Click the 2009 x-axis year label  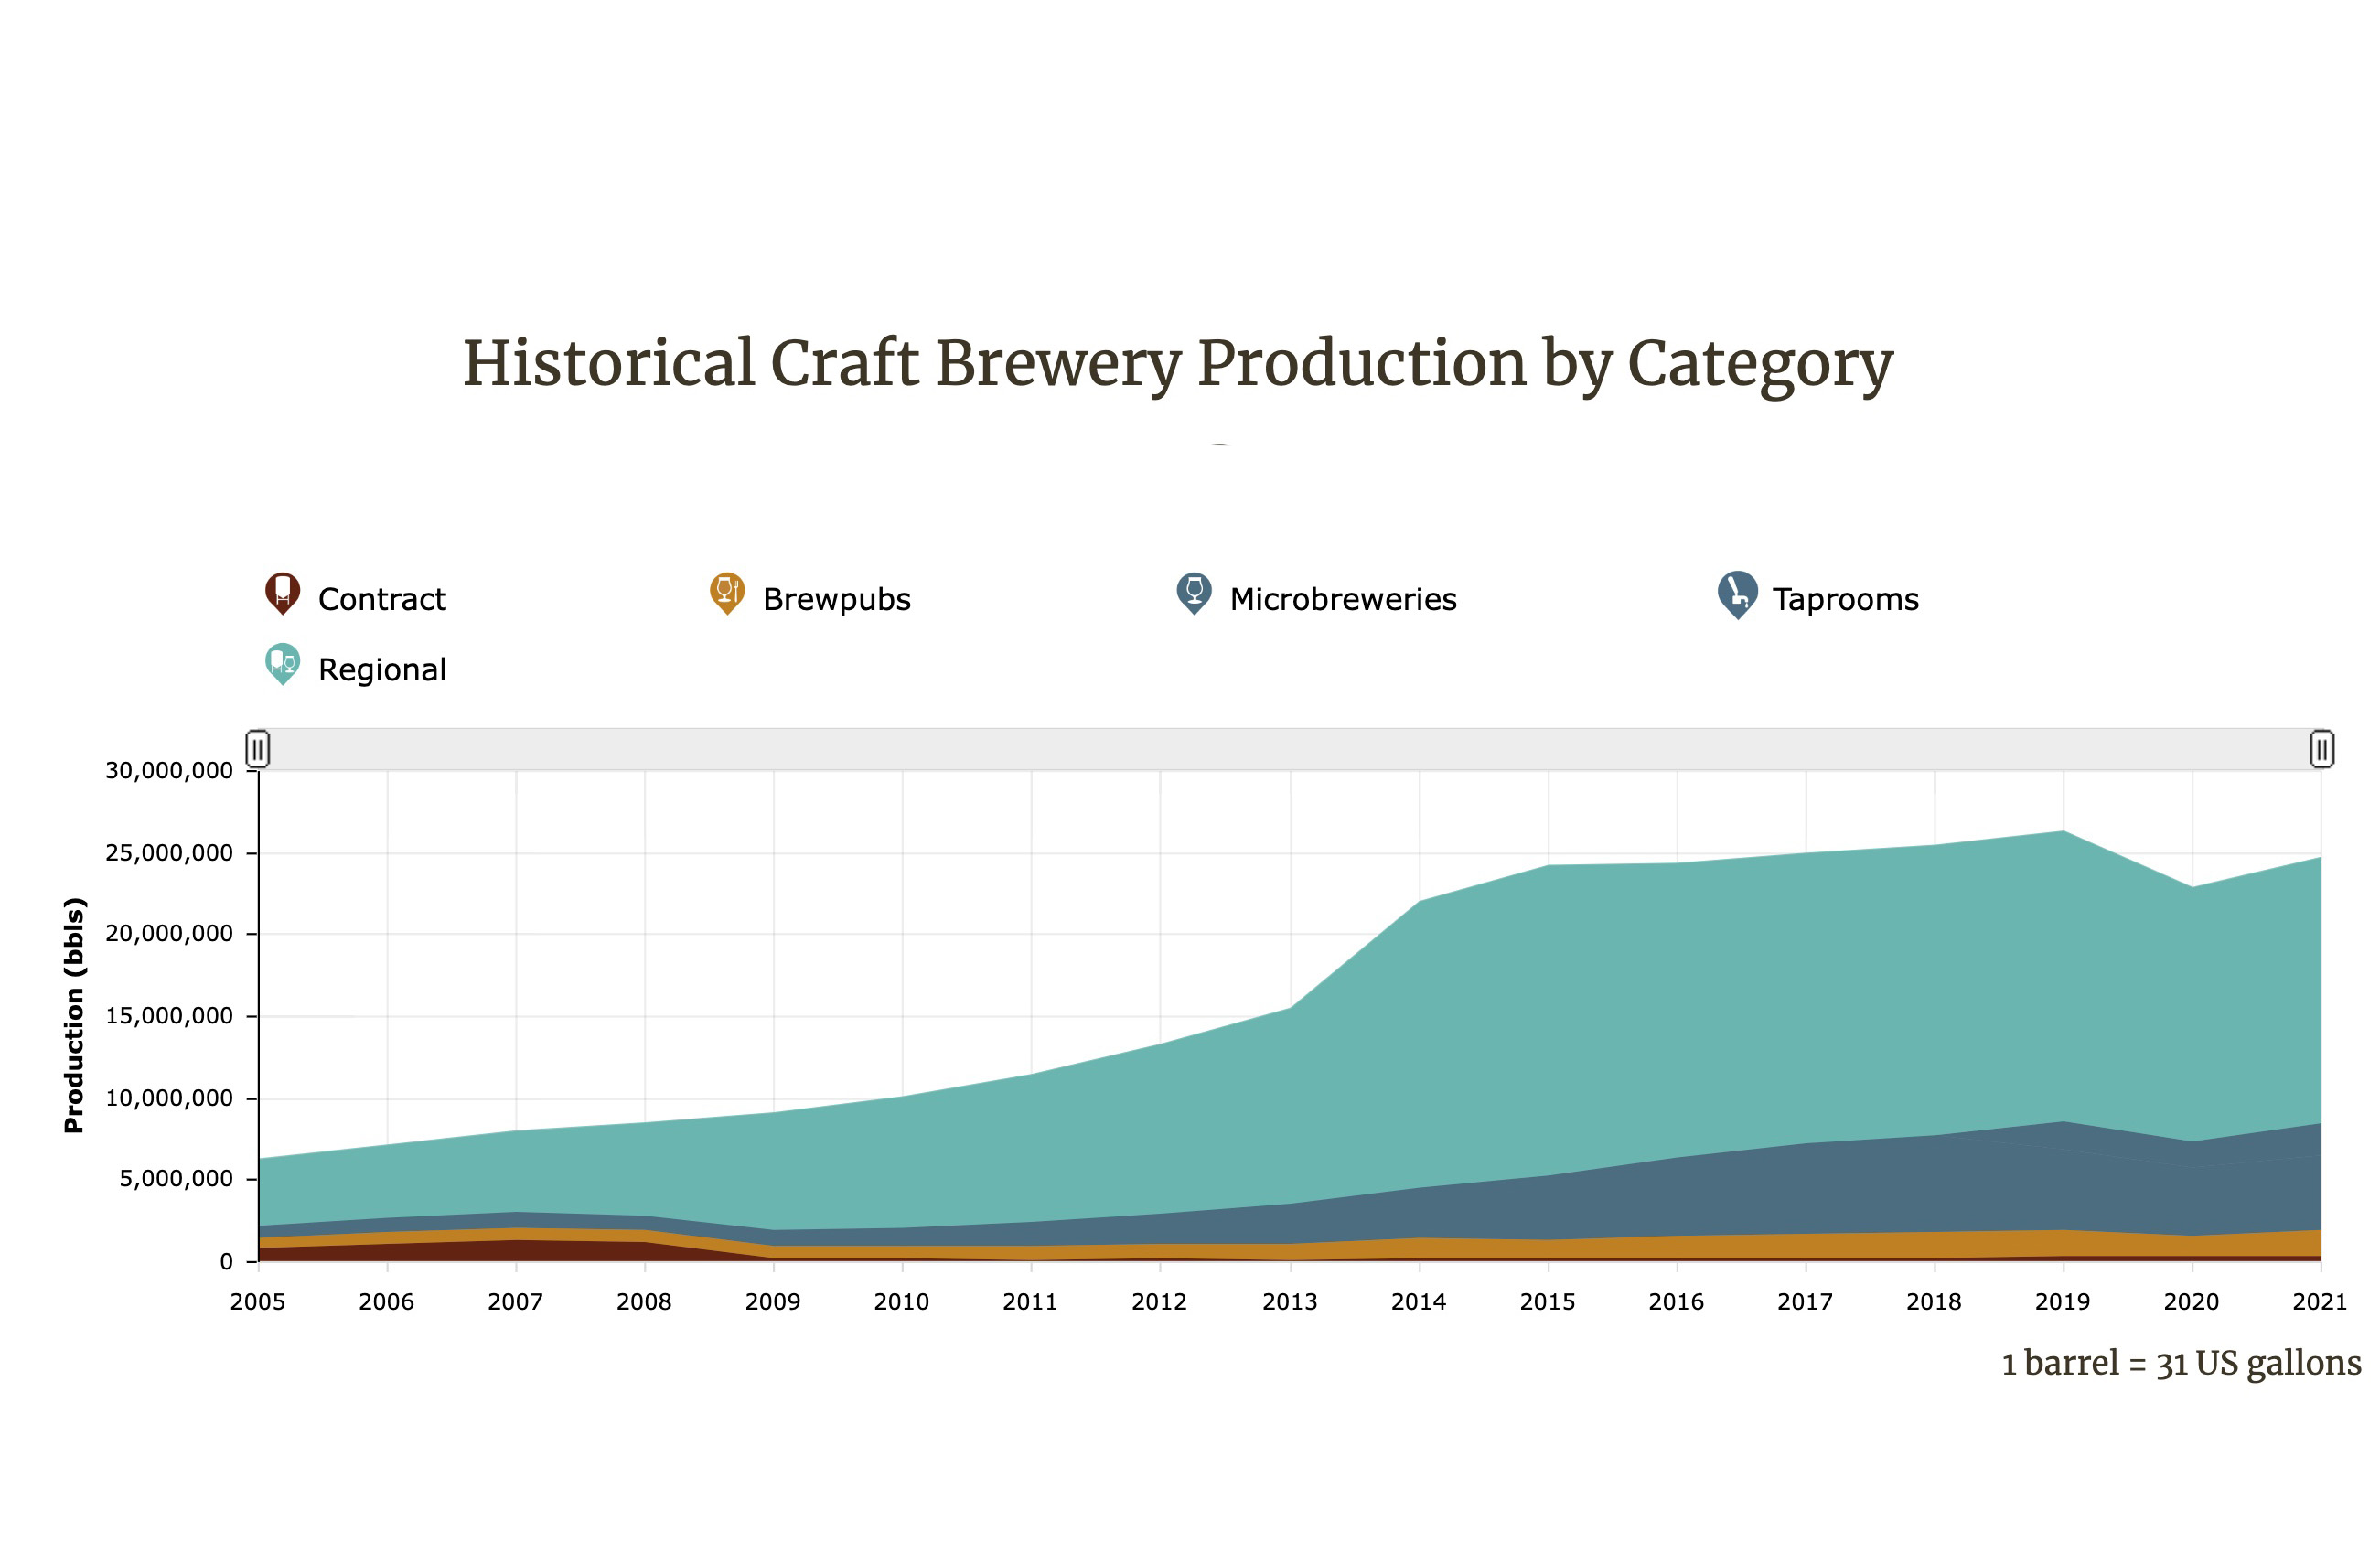tap(773, 1302)
